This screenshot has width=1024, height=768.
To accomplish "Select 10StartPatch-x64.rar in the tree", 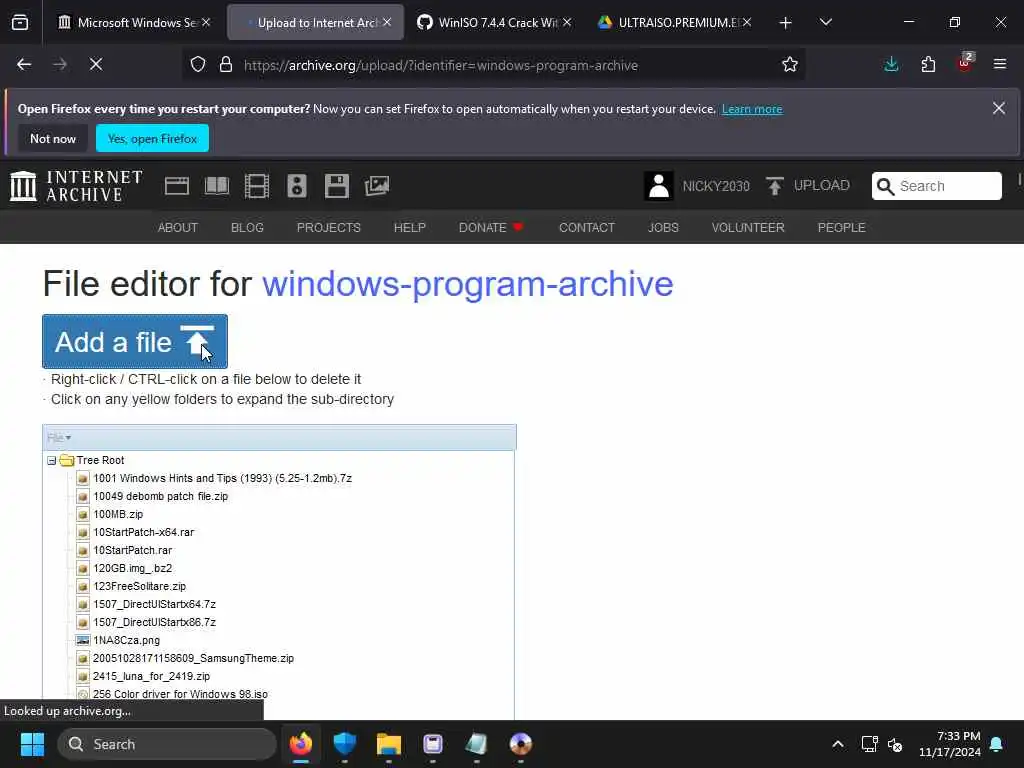I will point(143,532).
